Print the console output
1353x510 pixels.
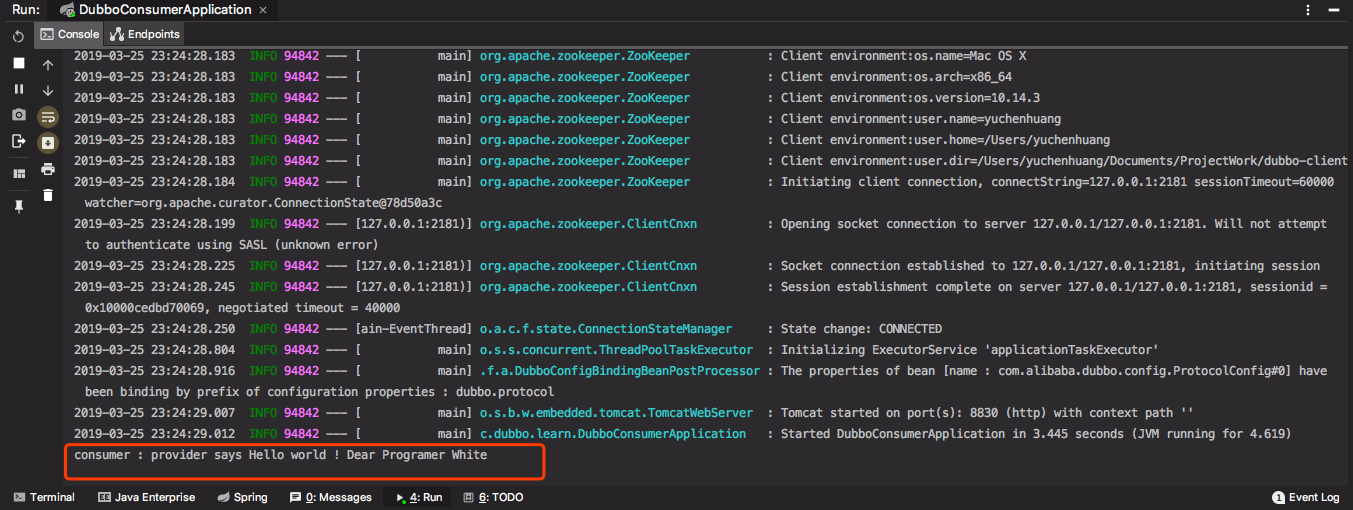47,169
